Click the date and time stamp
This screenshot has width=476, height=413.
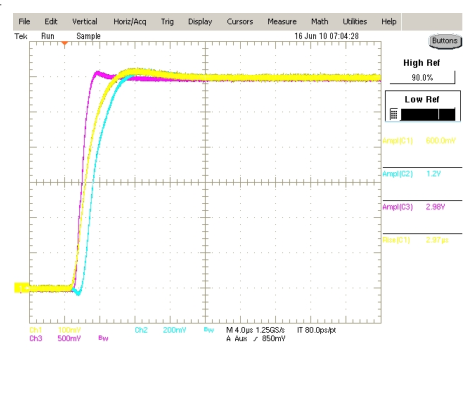coord(326,36)
